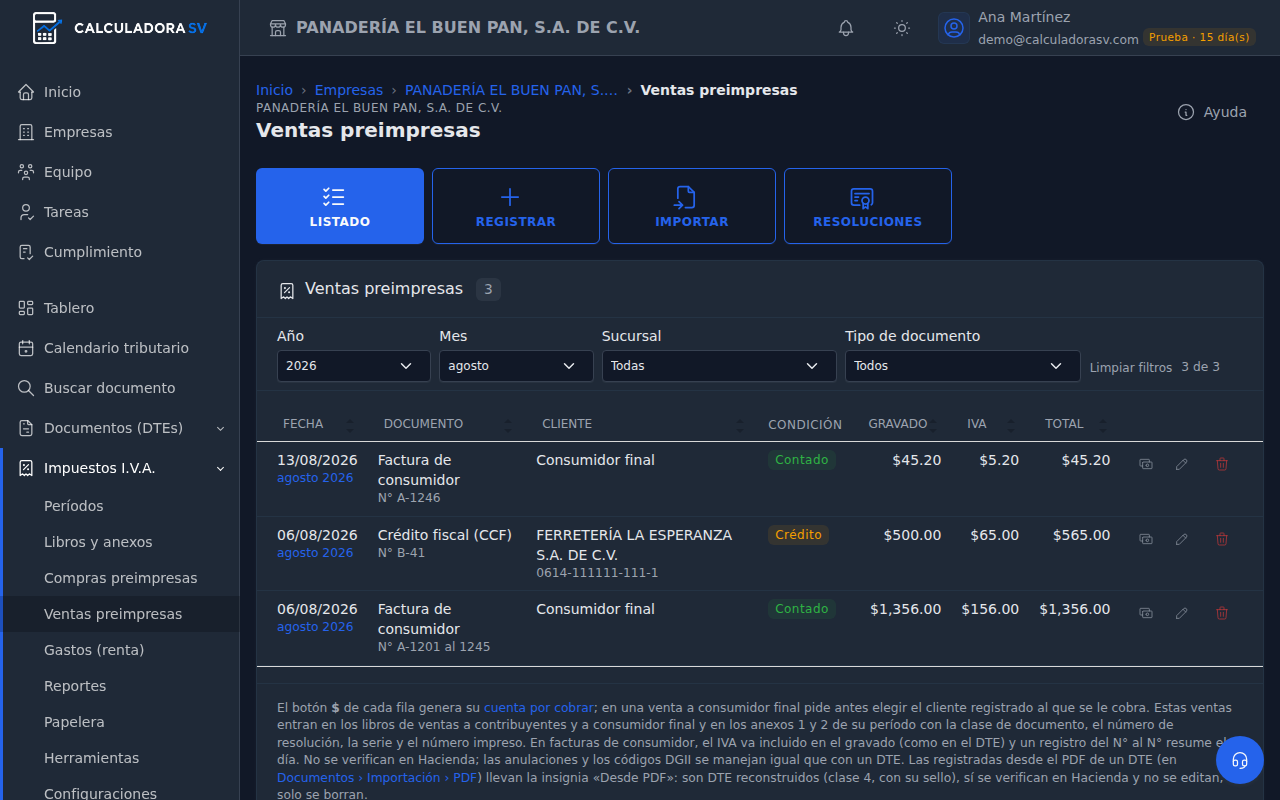
Task: Open Inicio in the sidebar
Action: 121,92
